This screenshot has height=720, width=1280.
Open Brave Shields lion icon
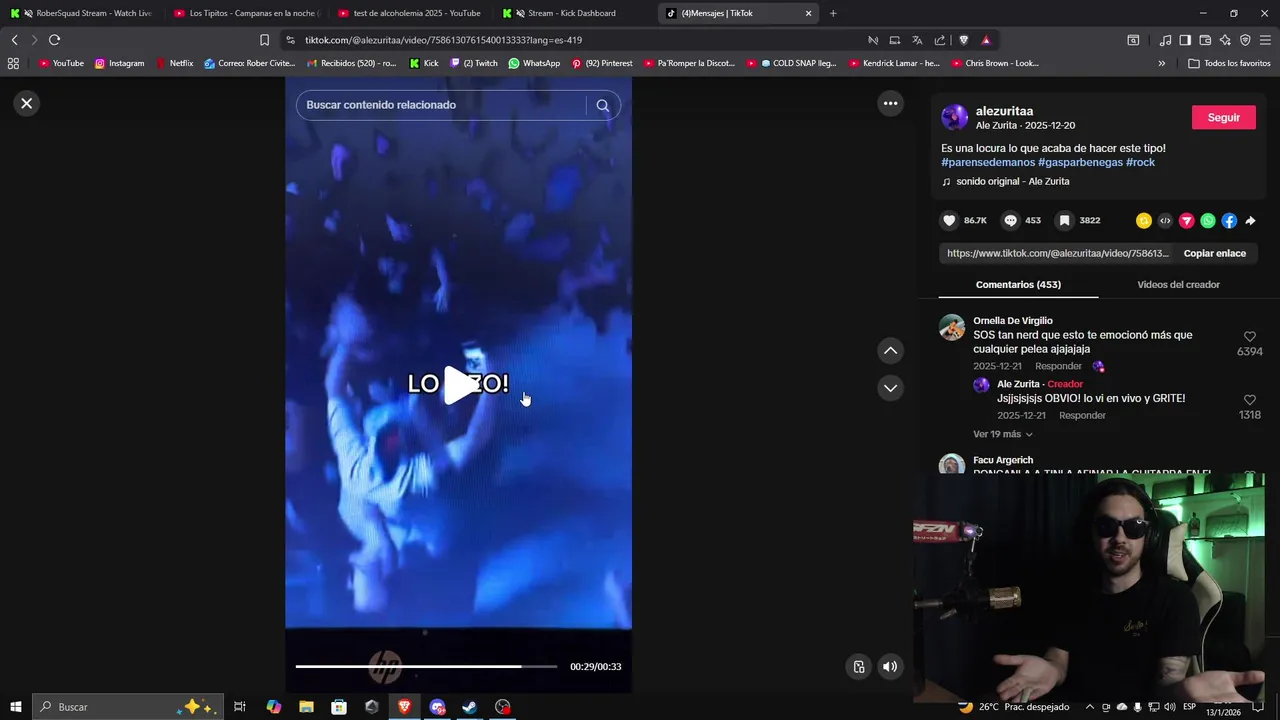[963, 40]
